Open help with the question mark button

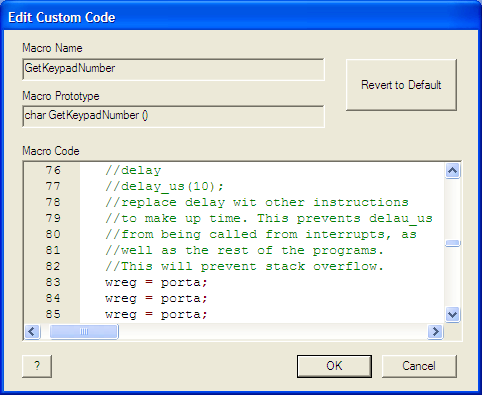37,366
